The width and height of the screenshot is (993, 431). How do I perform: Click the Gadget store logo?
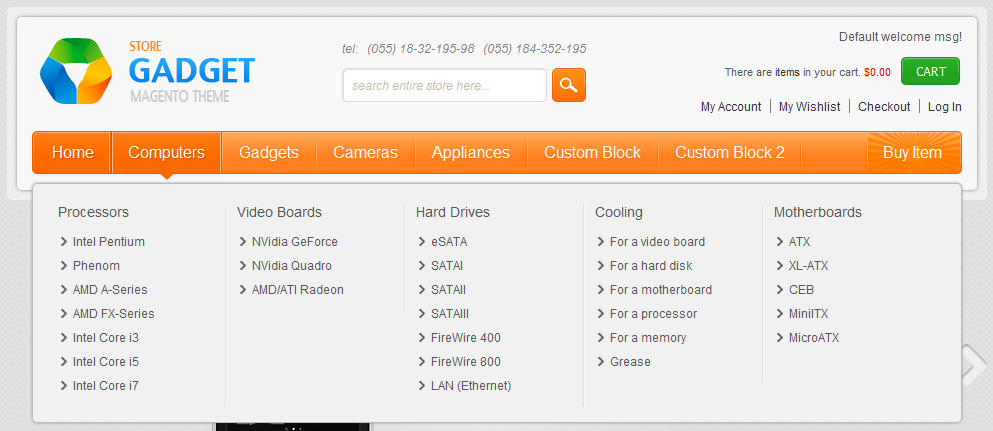(x=147, y=71)
